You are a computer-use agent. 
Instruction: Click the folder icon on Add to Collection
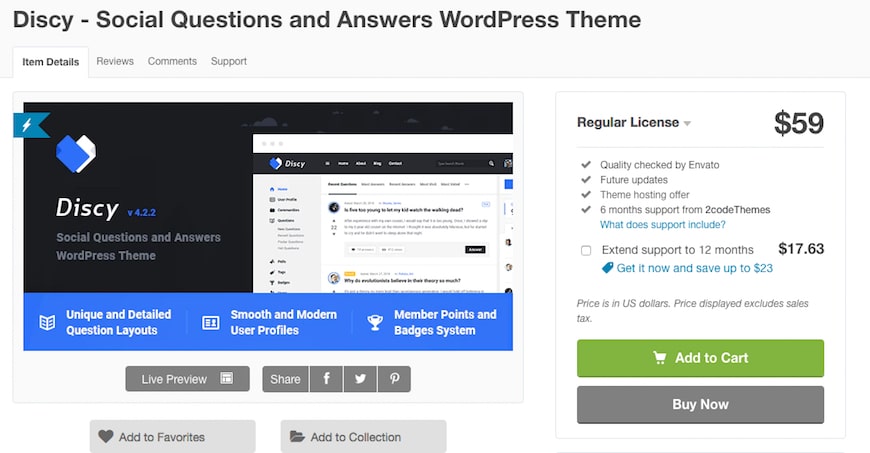click(297, 436)
